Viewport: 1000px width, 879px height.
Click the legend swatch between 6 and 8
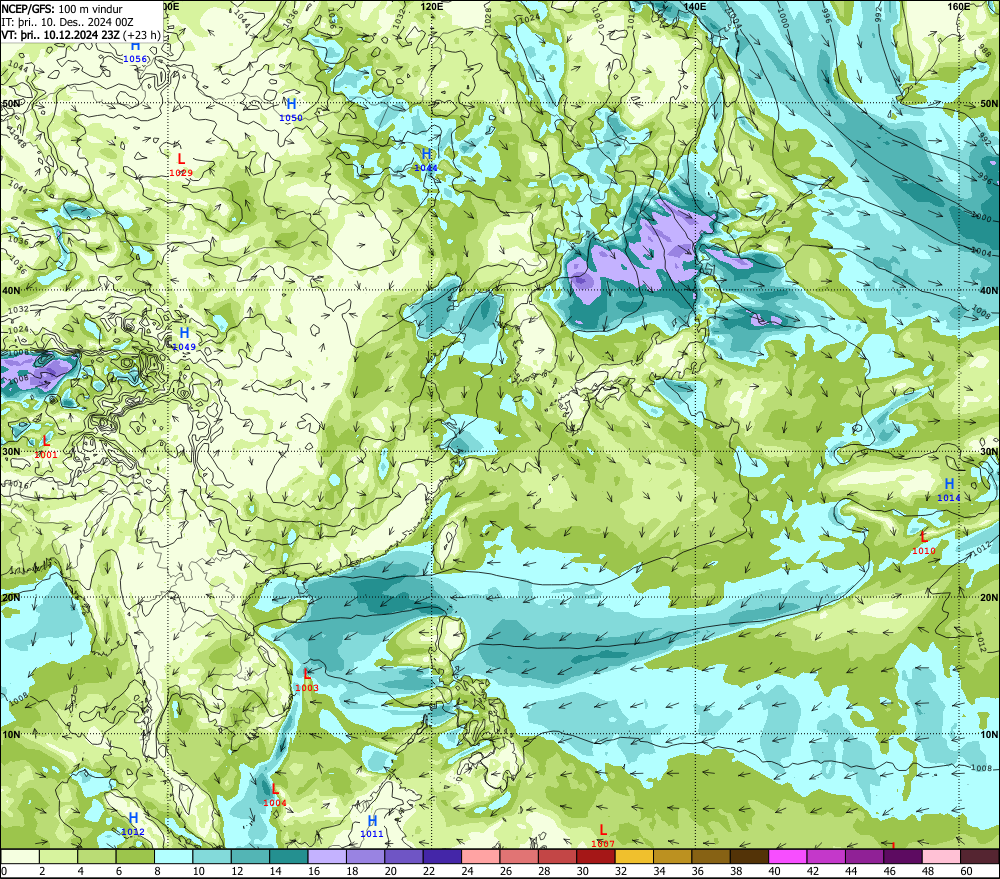pos(135,856)
